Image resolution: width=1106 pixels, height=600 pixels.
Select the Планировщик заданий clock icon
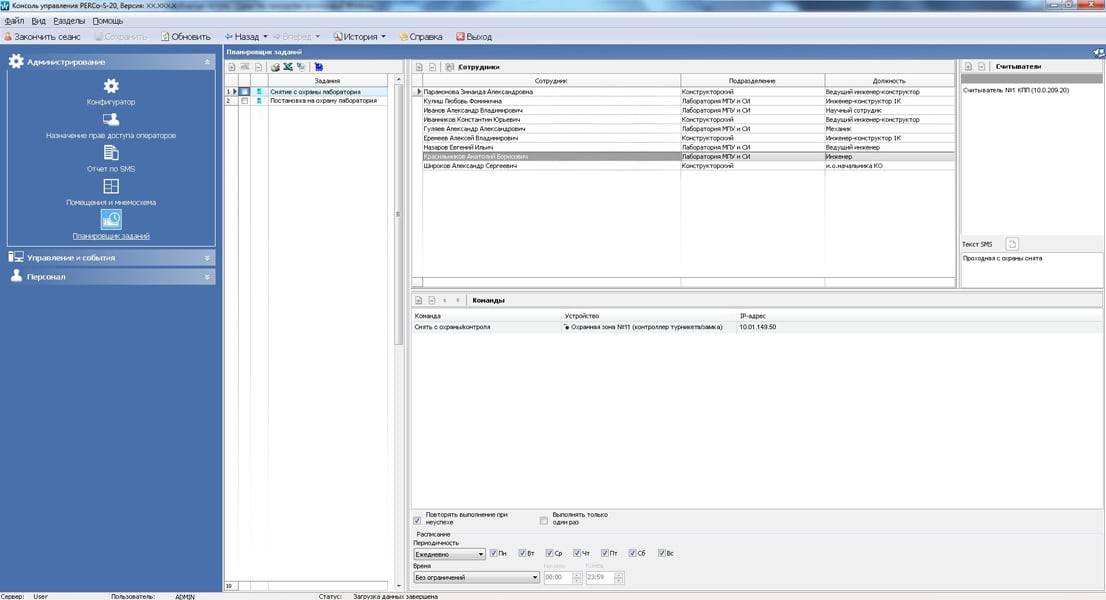click(x=111, y=220)
